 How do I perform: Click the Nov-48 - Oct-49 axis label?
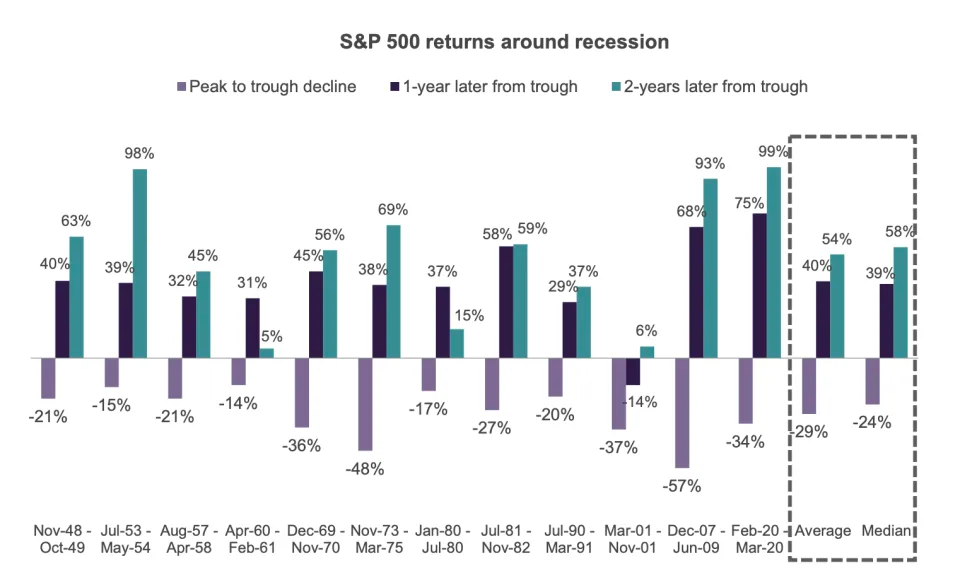tap(62, 539)
